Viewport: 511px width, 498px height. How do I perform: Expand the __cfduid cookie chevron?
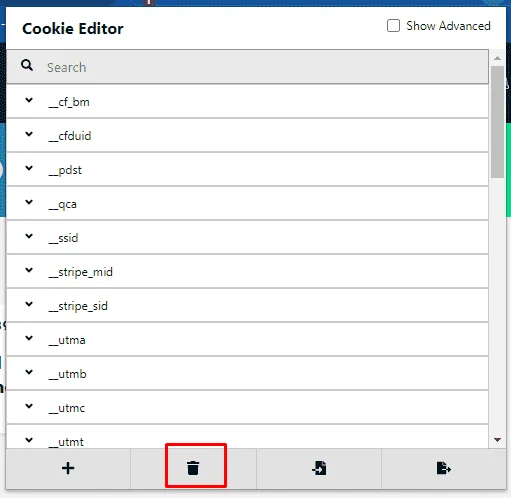pyautogui.click(x=29, y=134)
